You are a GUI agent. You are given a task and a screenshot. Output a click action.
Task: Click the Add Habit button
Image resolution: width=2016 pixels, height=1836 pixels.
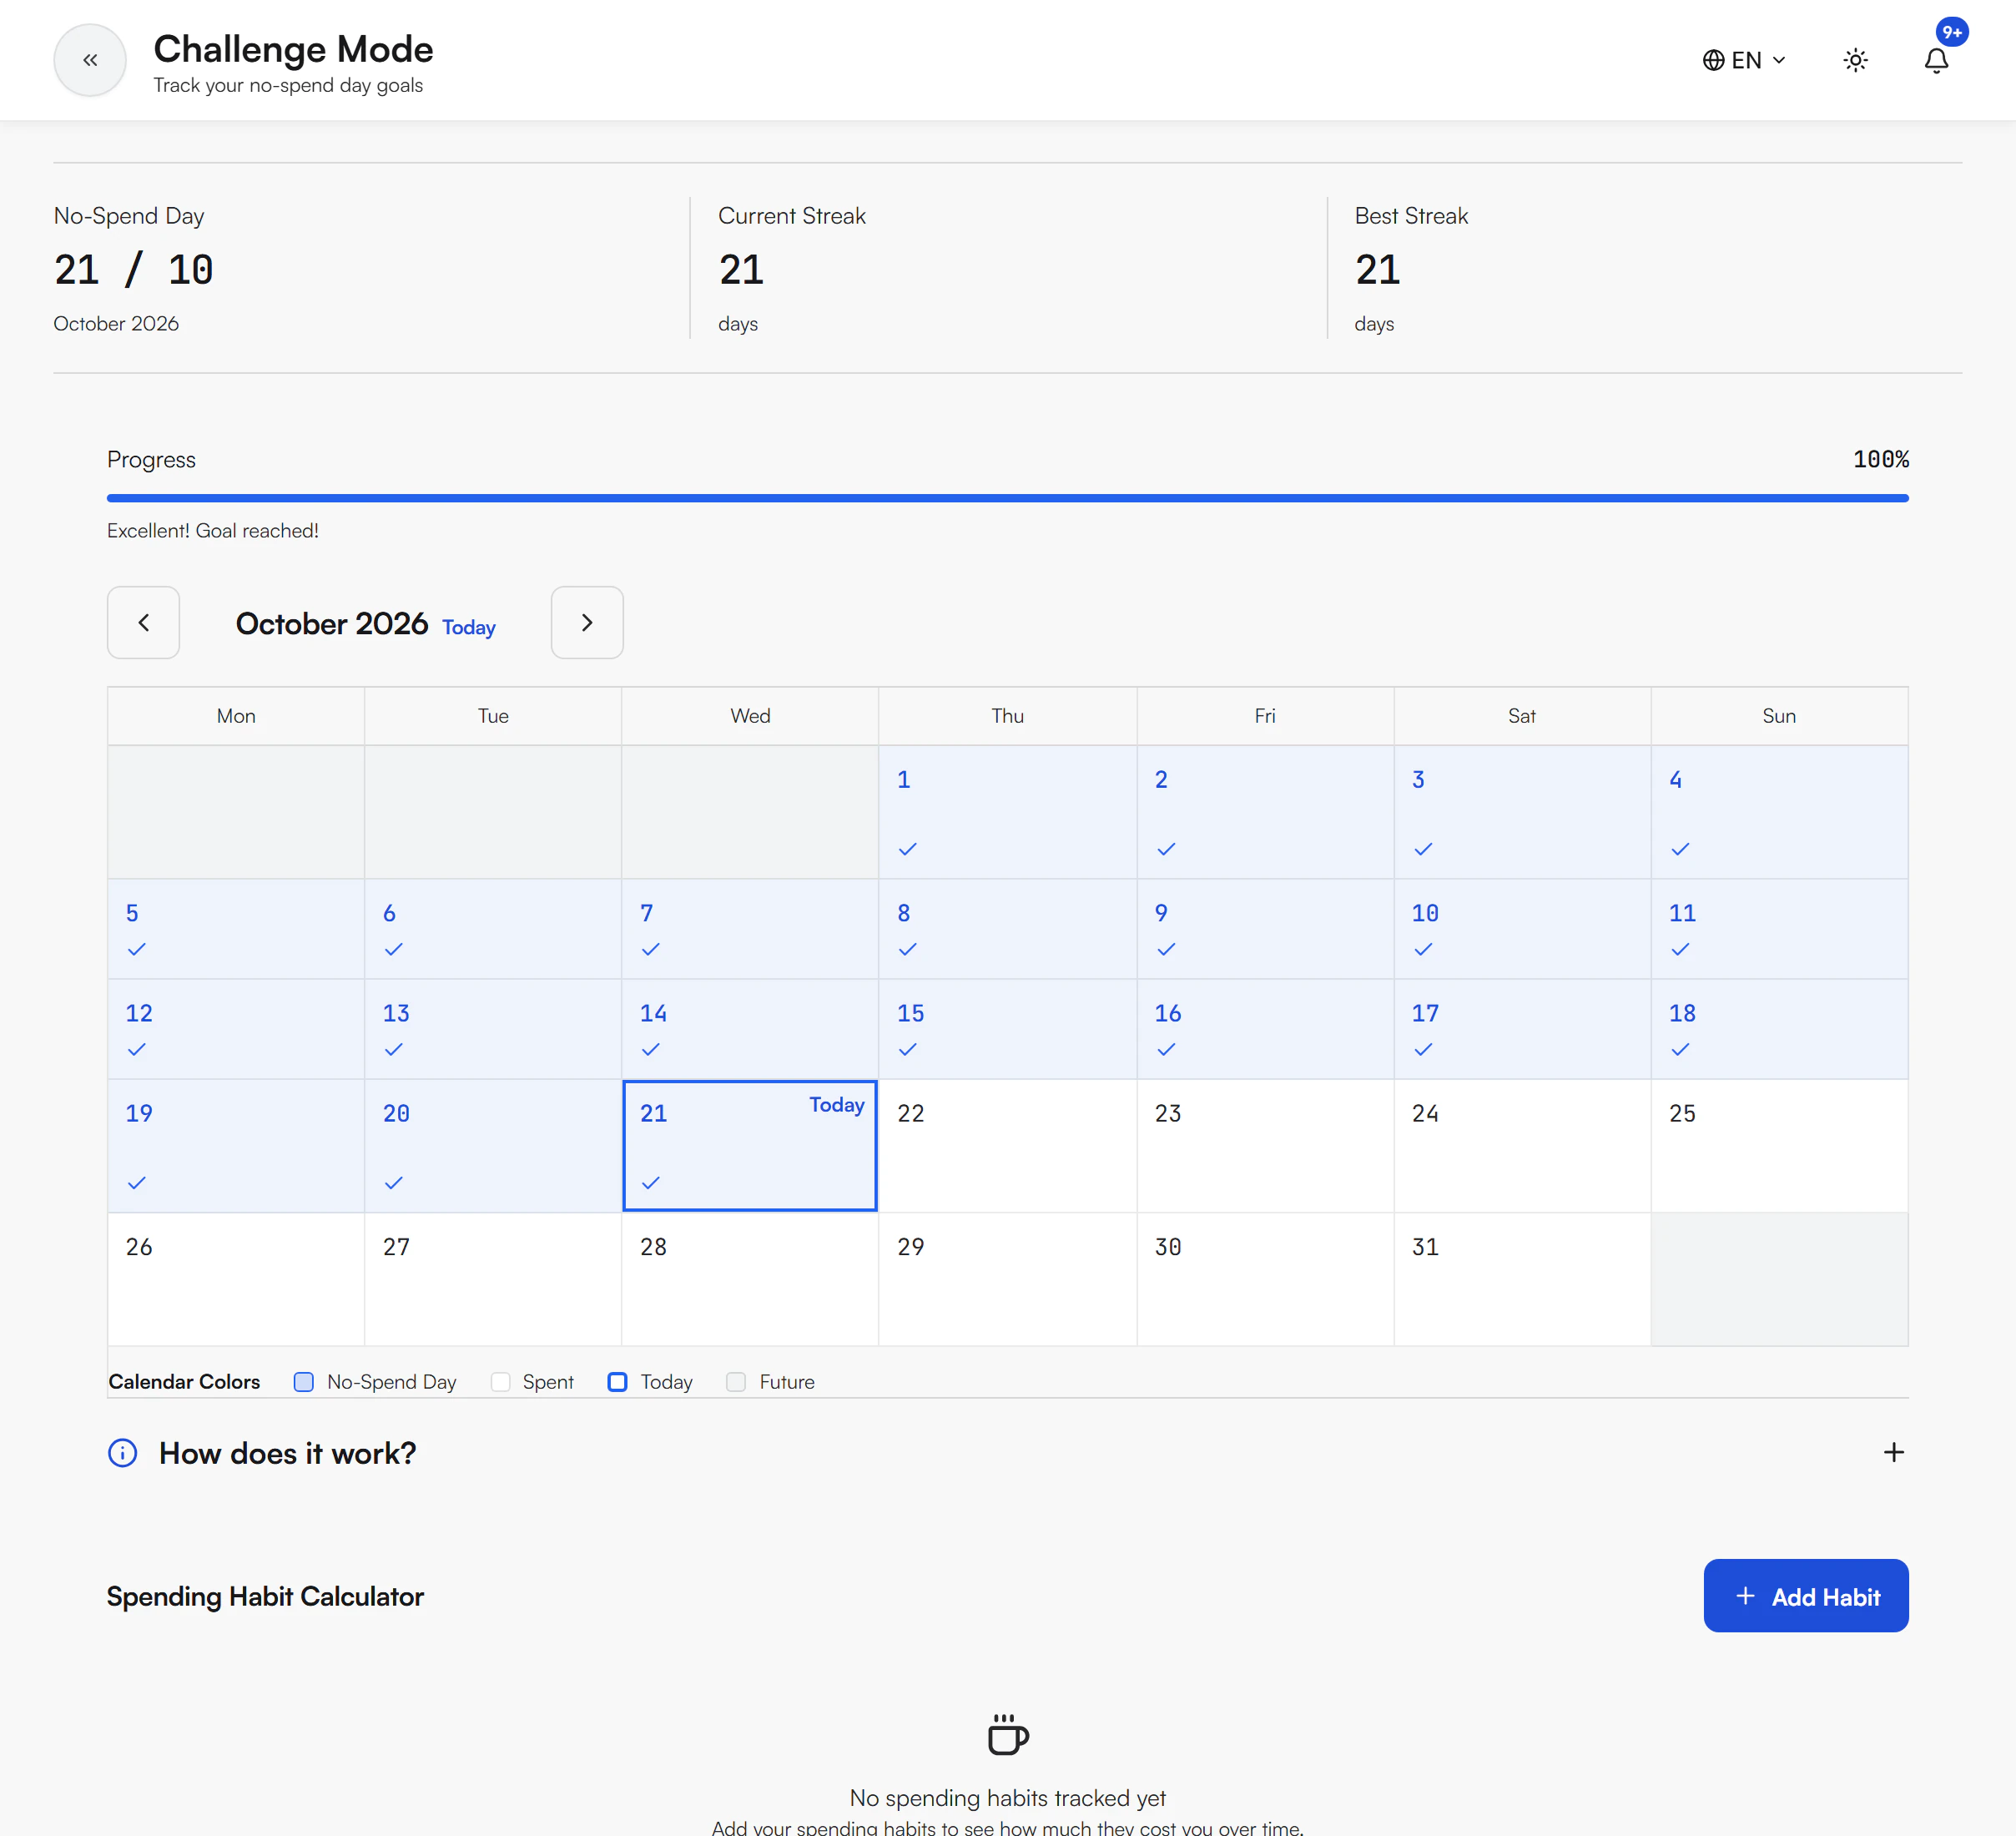[1805, 1595]
